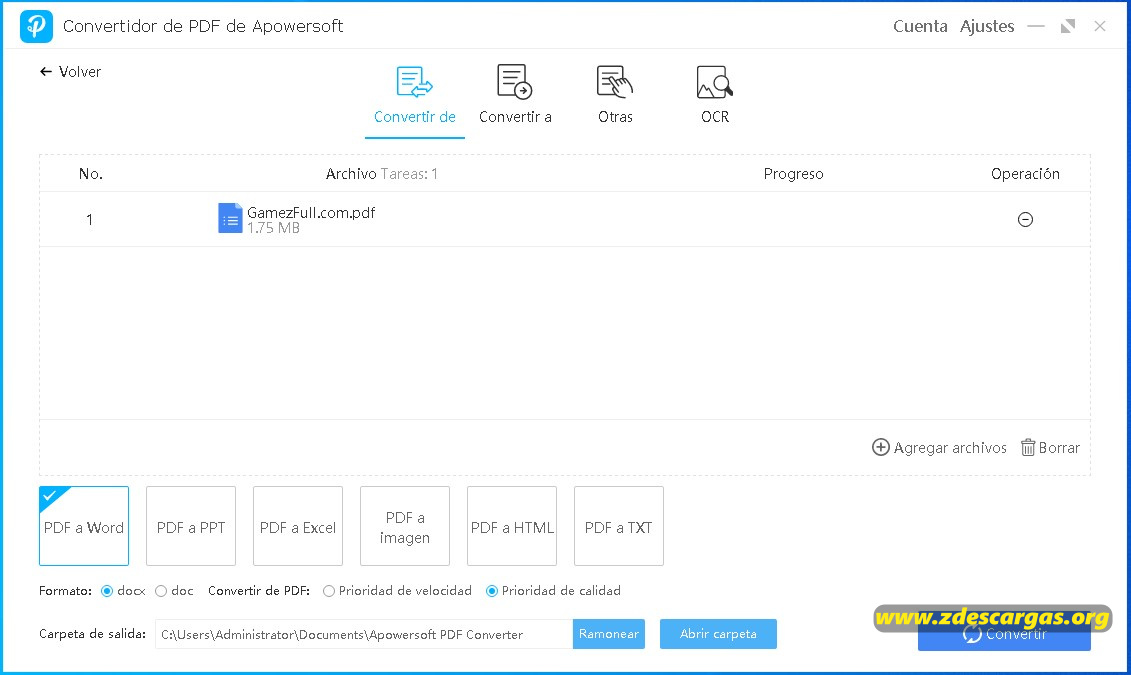Click the Abrir carpeta button
The width and height of the screenshot is (1131, 675).
(x=718, y=634)
